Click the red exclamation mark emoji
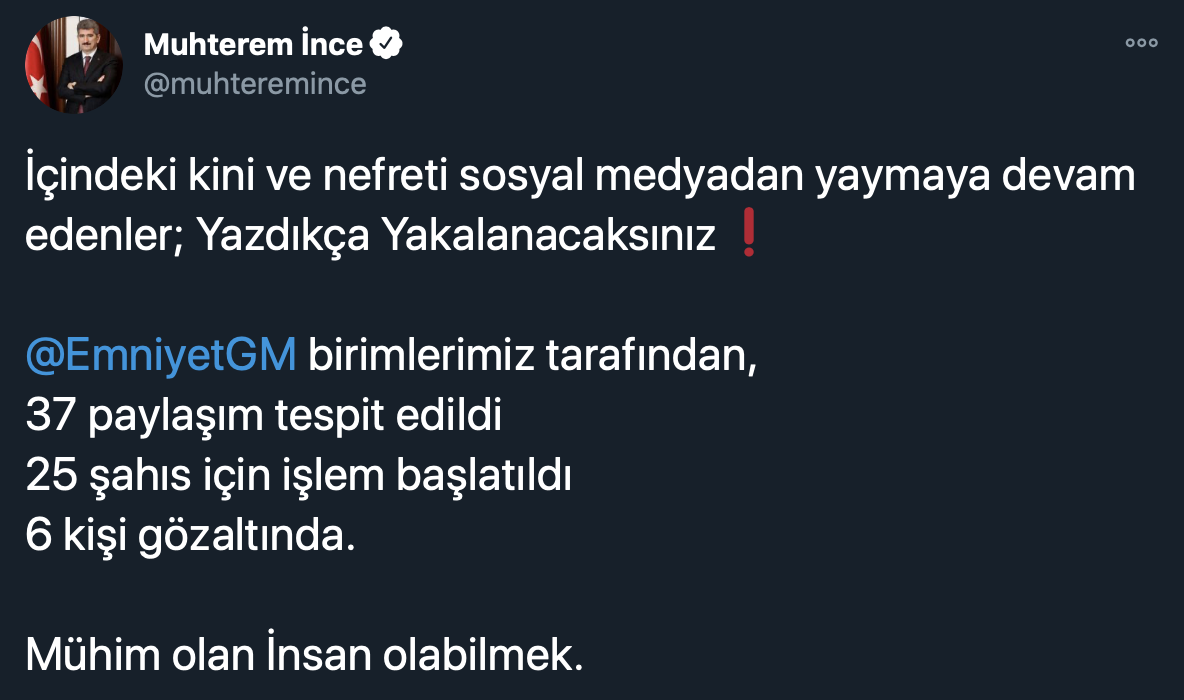 (x=746, y=237)
